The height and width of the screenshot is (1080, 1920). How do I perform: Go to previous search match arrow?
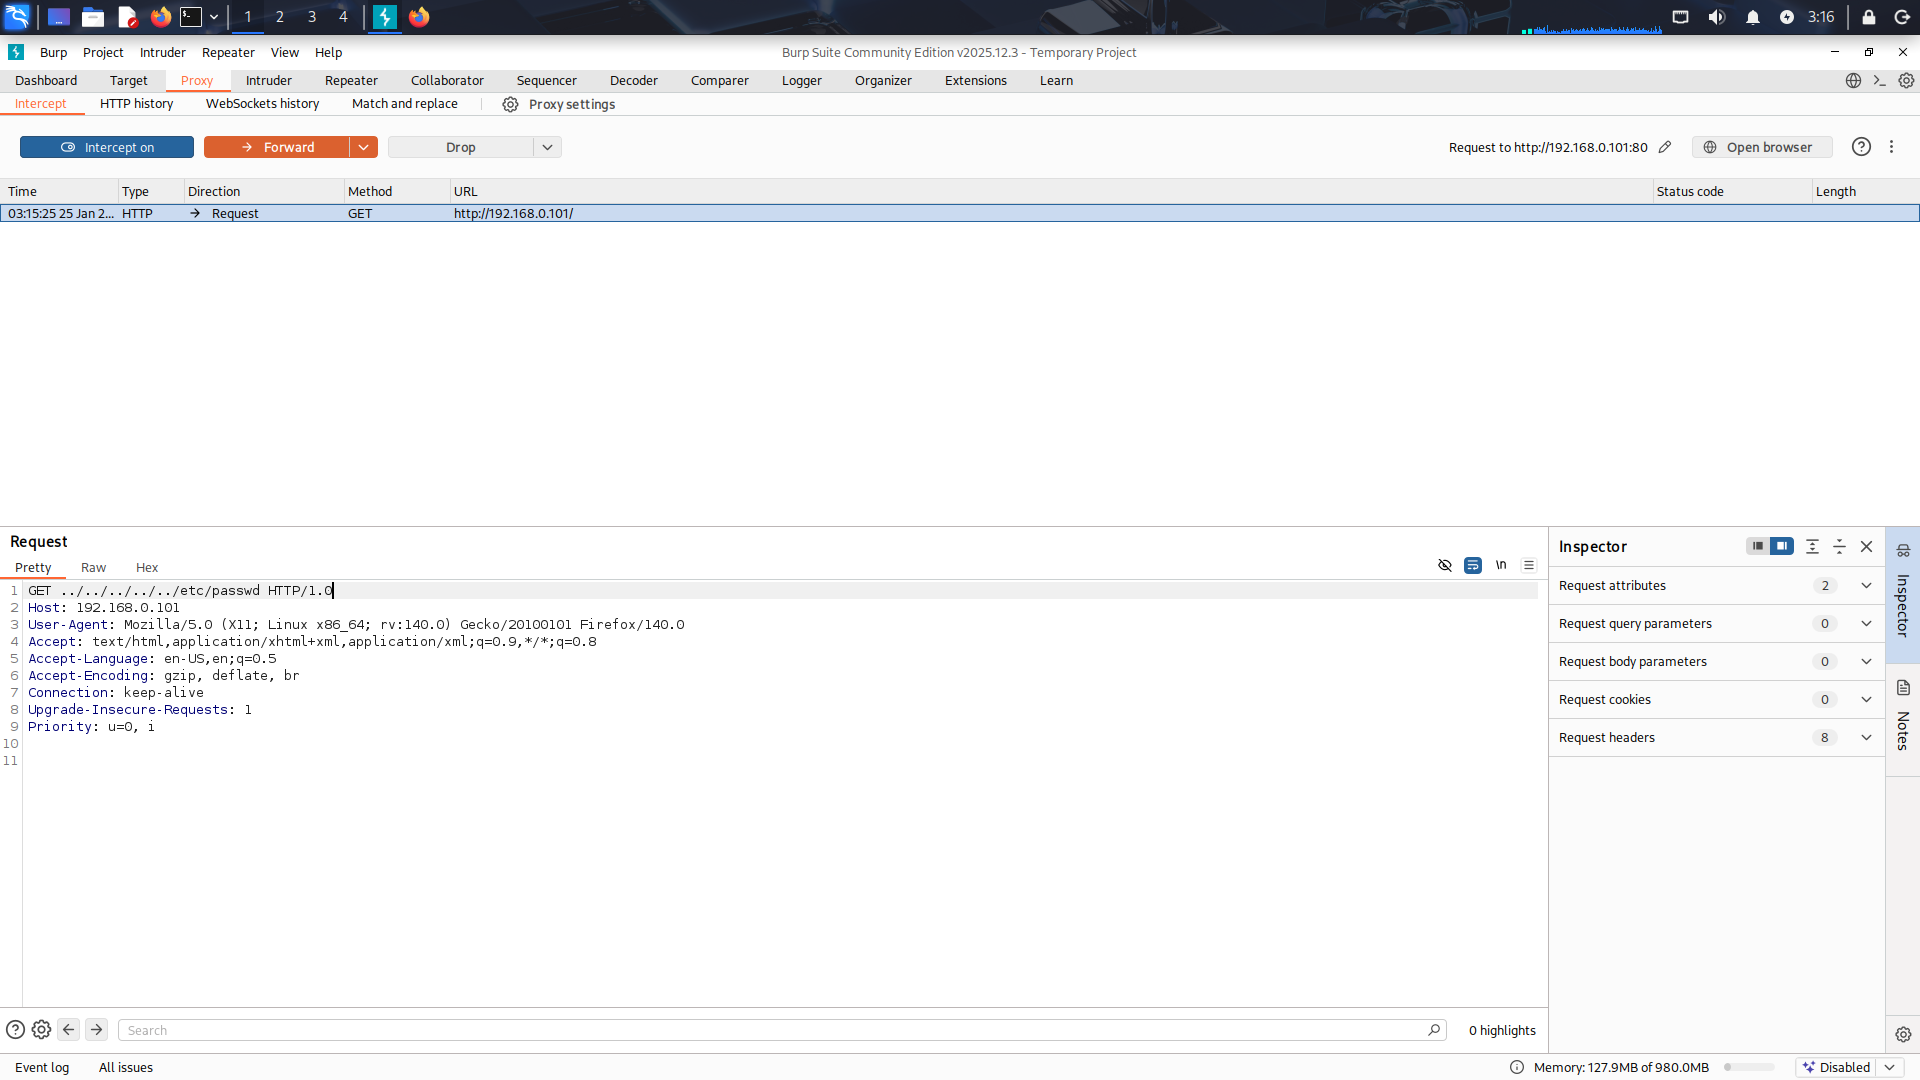[x=68, y=1030]
